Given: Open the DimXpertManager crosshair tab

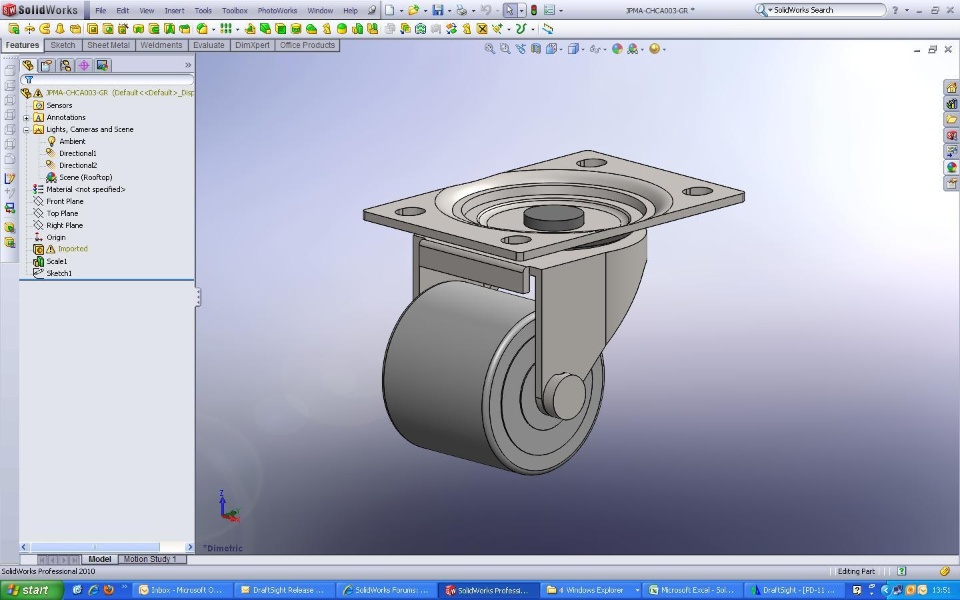Looking at the screenshot, I should tap(84, 66).
